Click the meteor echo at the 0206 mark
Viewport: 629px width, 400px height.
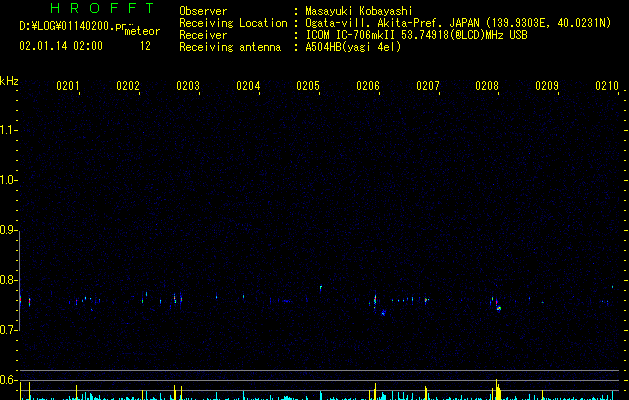[x=375, y=300]
